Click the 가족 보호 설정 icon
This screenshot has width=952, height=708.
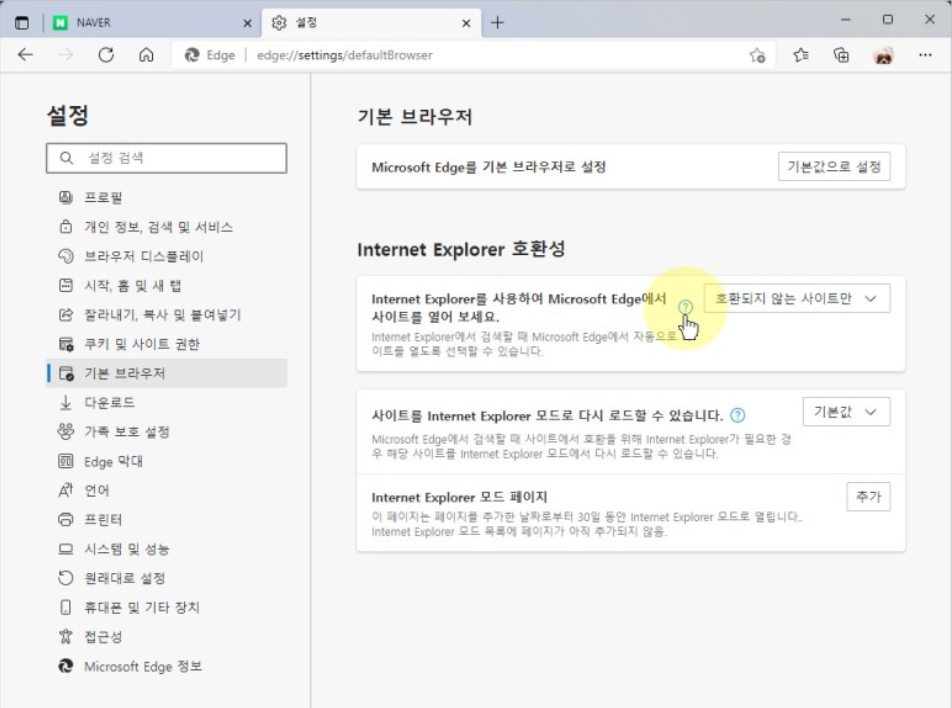pos(66,431)
